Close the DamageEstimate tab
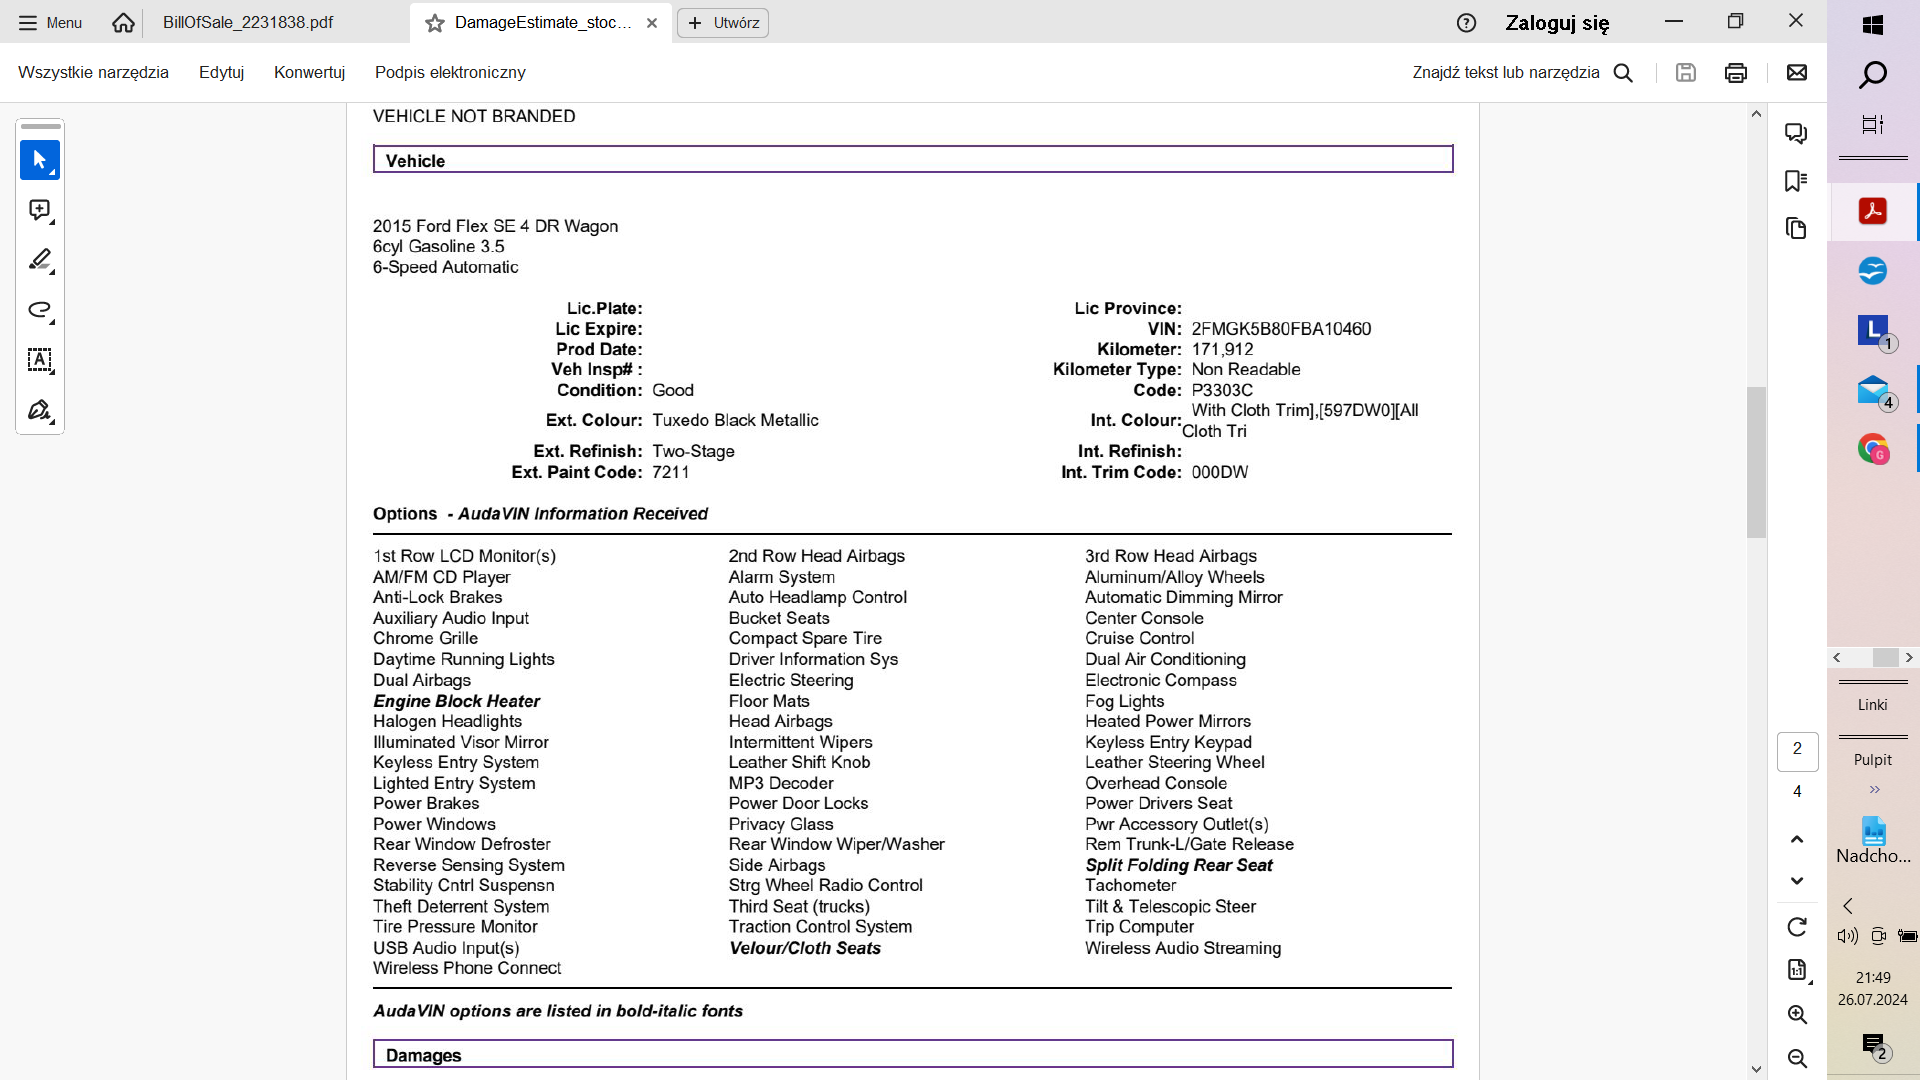This screenshot has width=1920, height=1080. (x=652, y=23)
